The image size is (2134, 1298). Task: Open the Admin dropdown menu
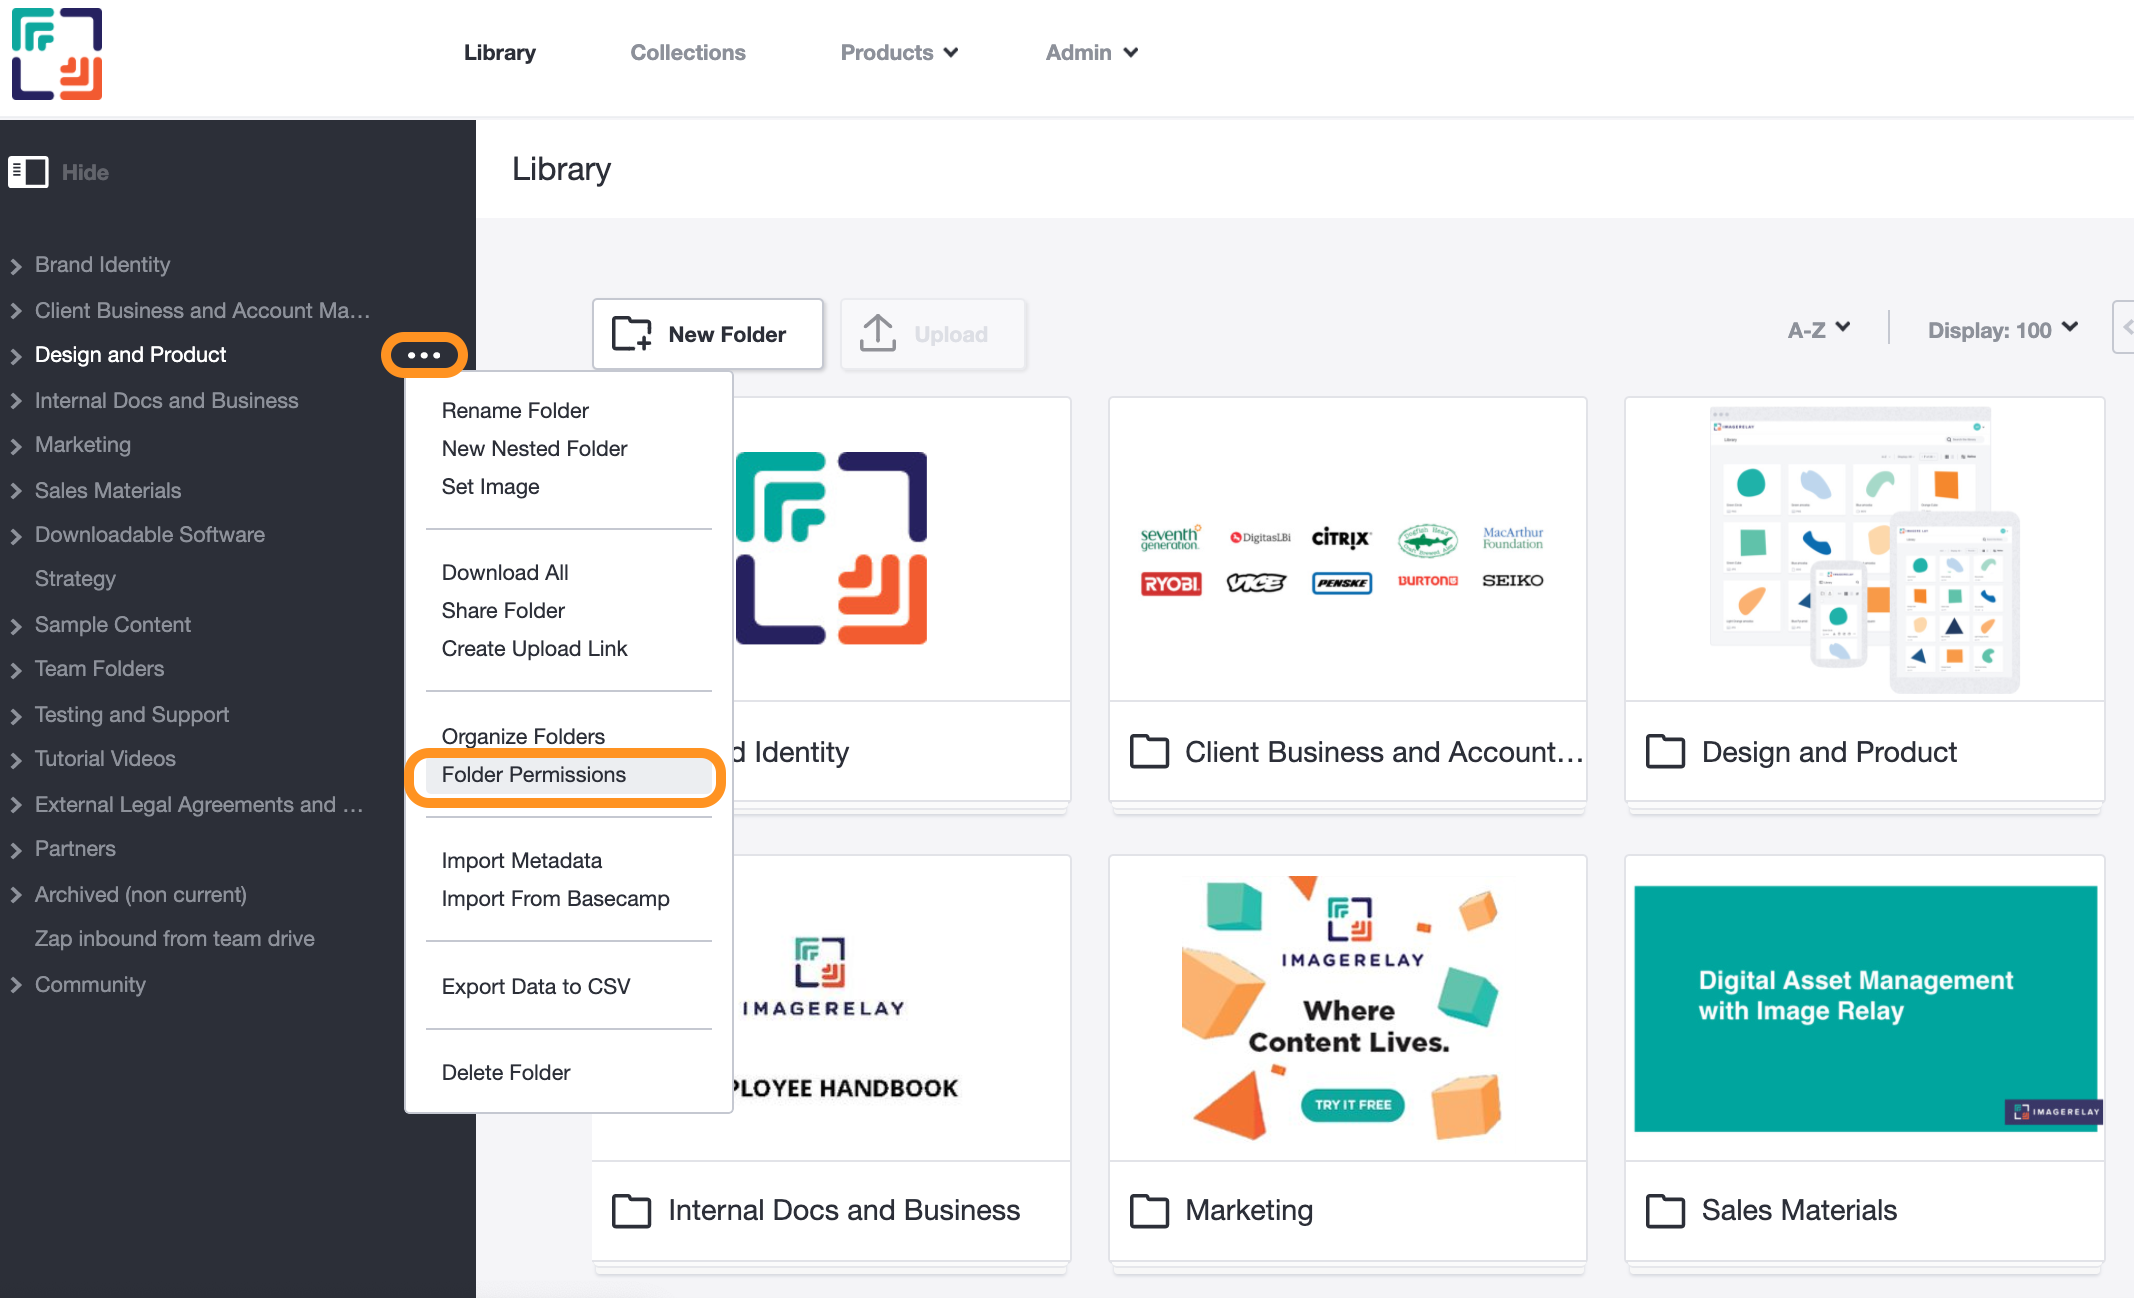1091,53
